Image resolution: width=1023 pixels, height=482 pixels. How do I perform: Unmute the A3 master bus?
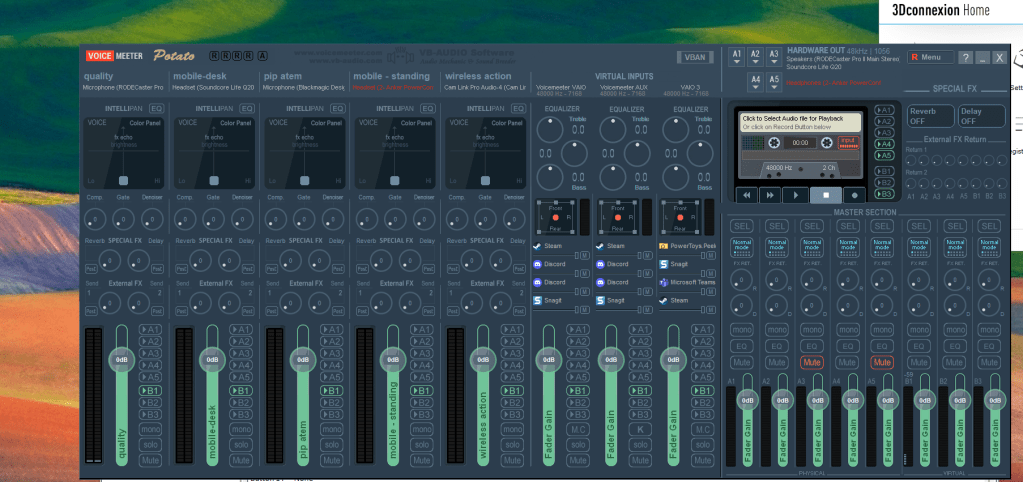[812, 362]
